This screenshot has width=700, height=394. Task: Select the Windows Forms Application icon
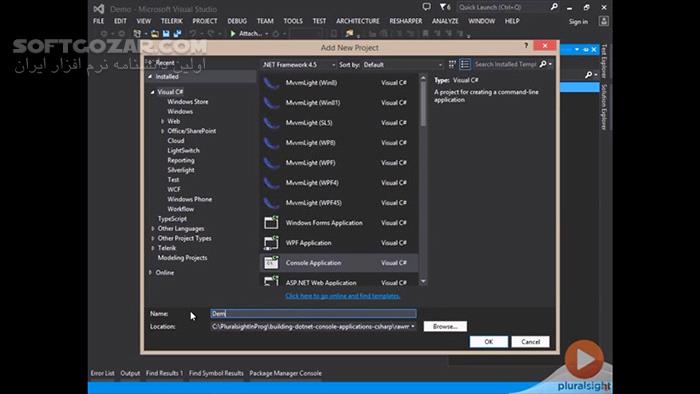(x=271, y=223)
